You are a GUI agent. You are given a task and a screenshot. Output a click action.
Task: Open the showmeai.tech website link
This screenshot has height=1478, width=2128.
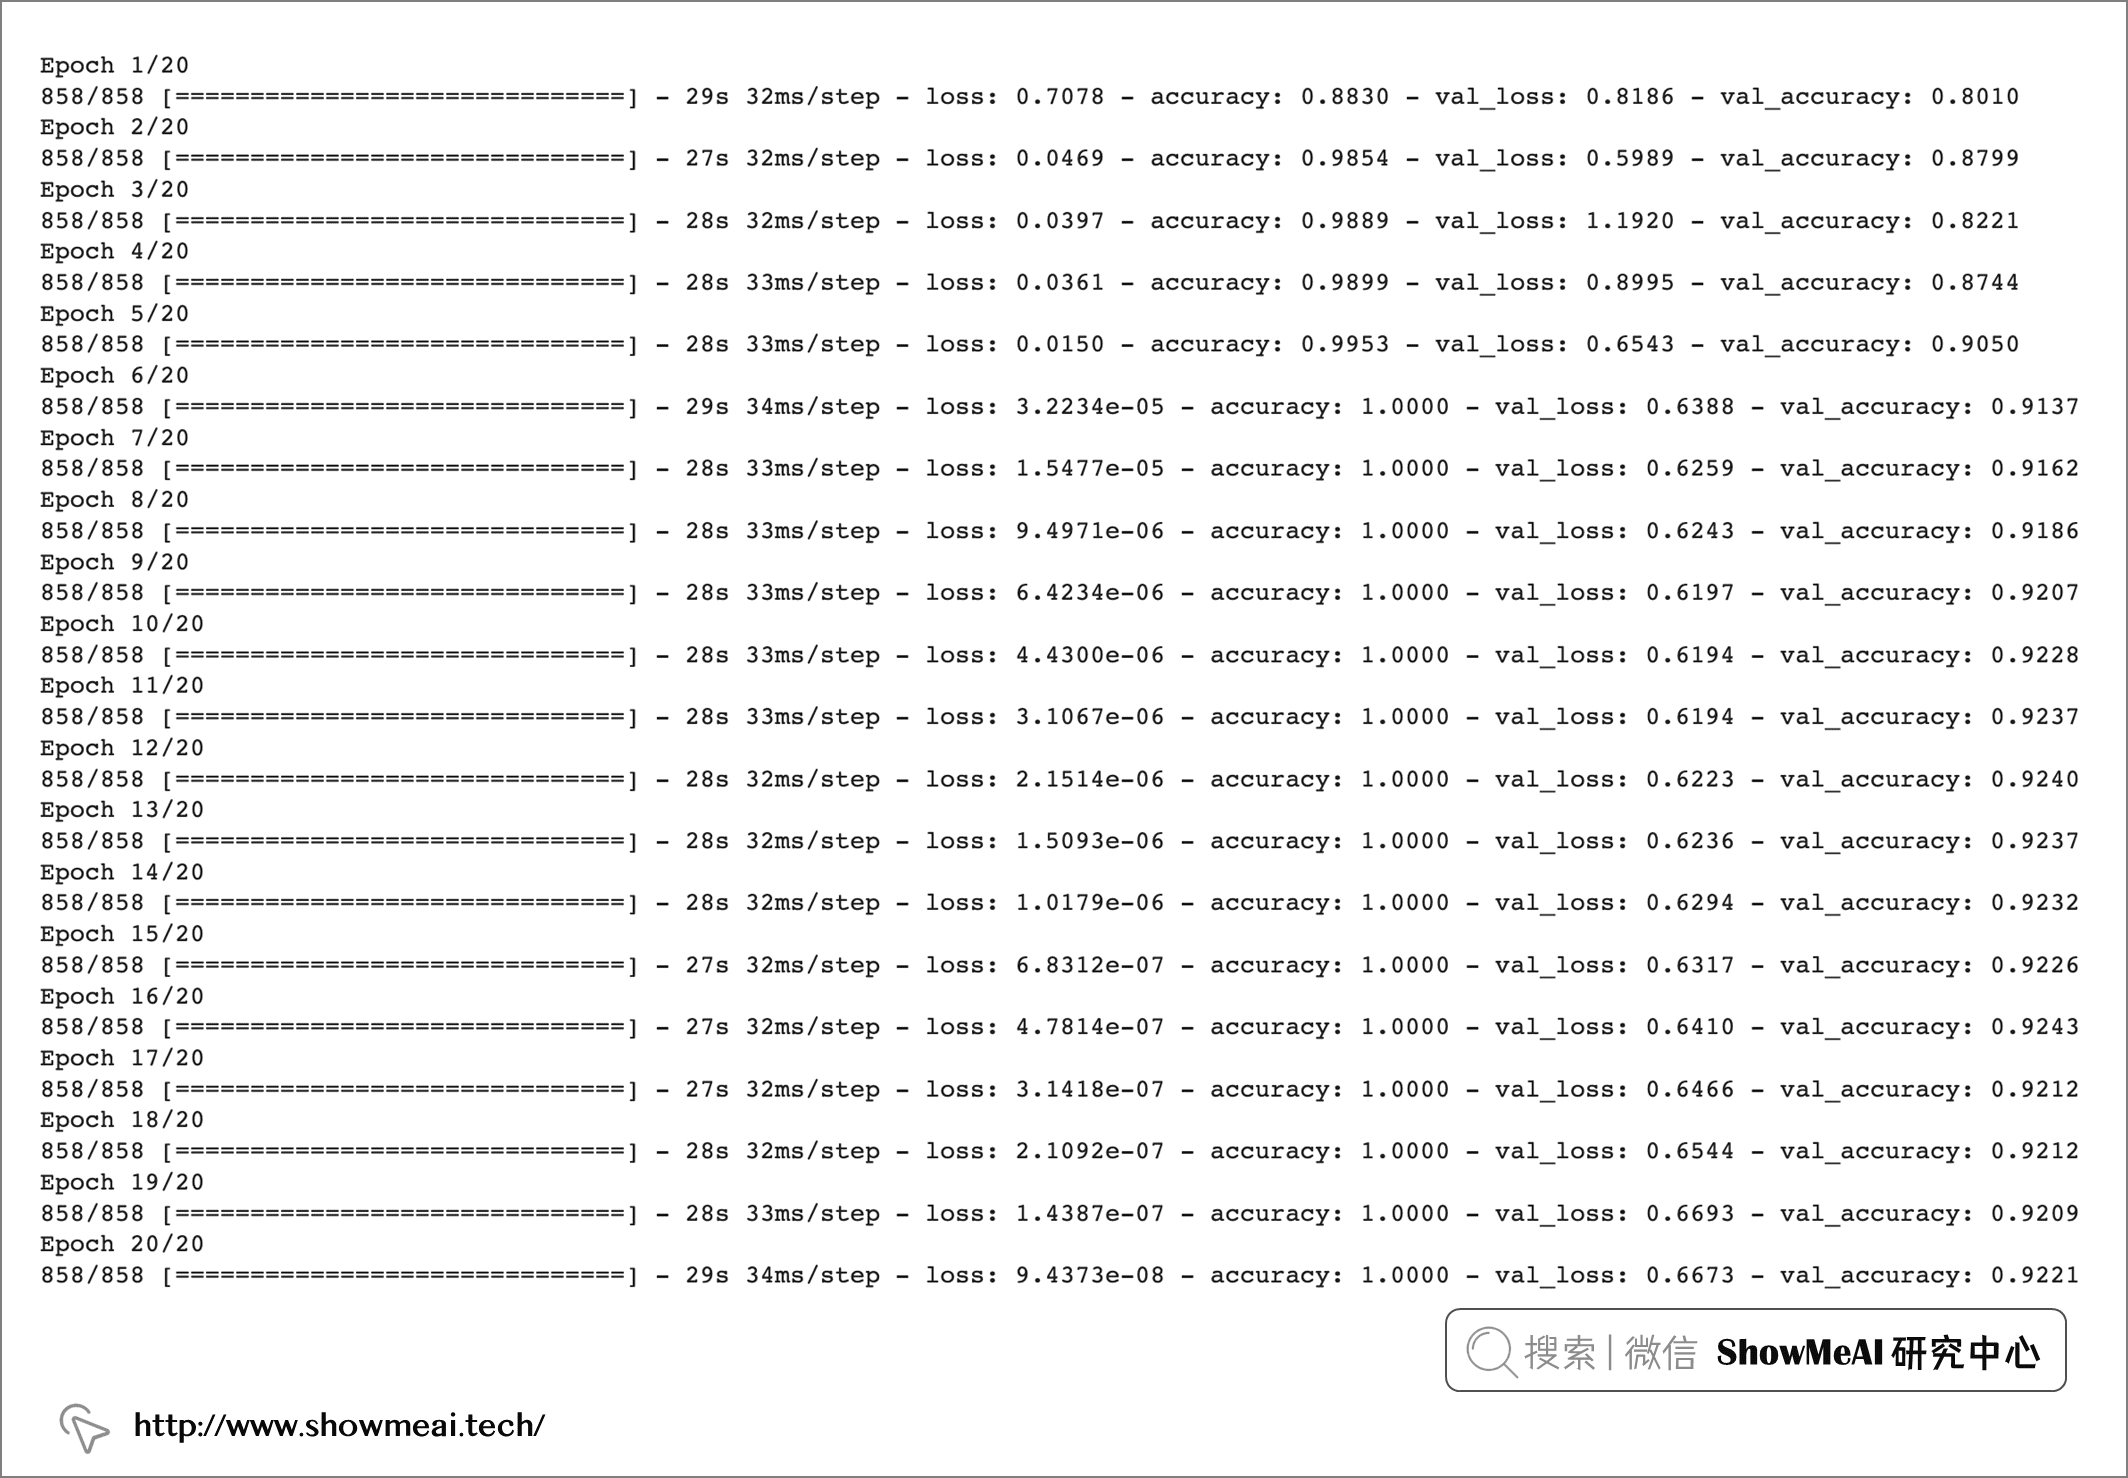(x=339, y=1425)
